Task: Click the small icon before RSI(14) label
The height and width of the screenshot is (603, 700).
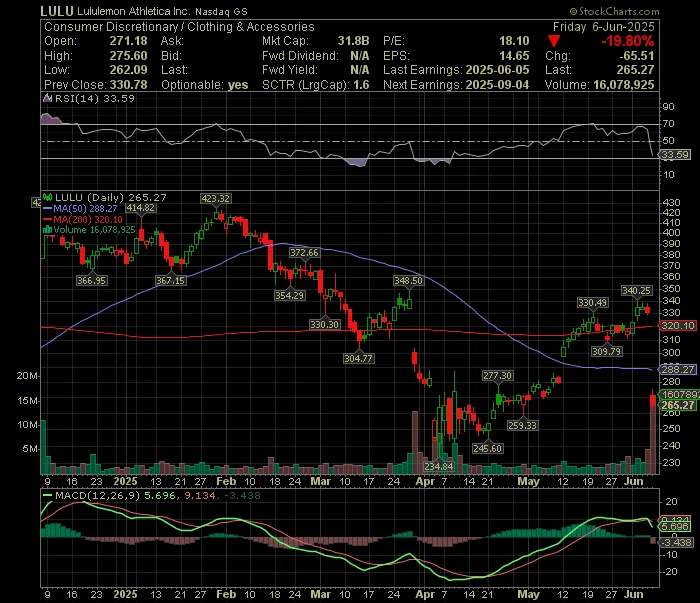Action: [x=47, y=98]
